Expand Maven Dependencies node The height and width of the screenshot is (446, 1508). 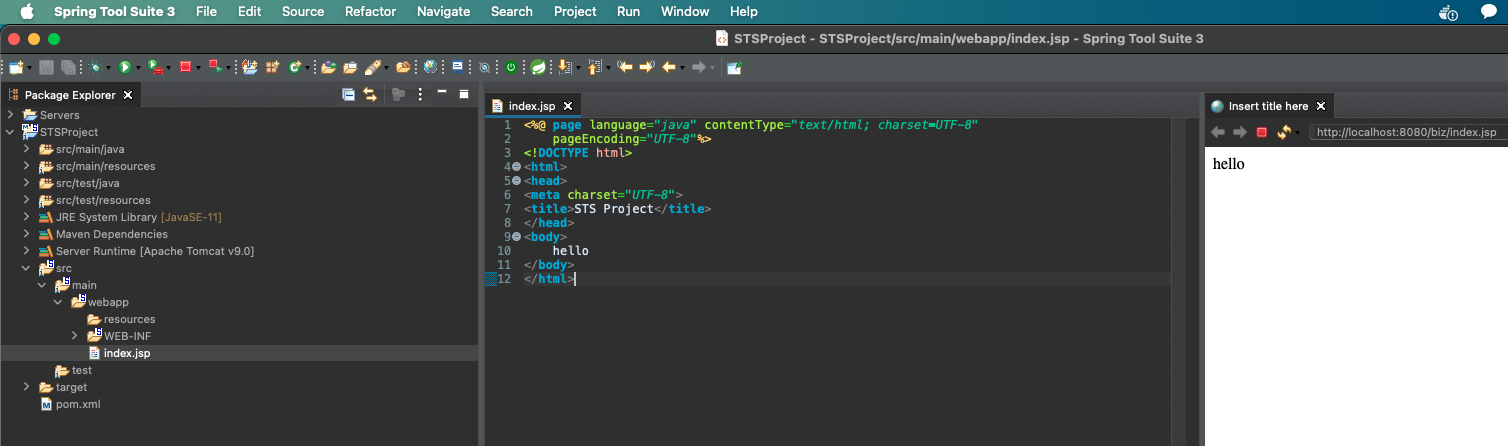27,234
